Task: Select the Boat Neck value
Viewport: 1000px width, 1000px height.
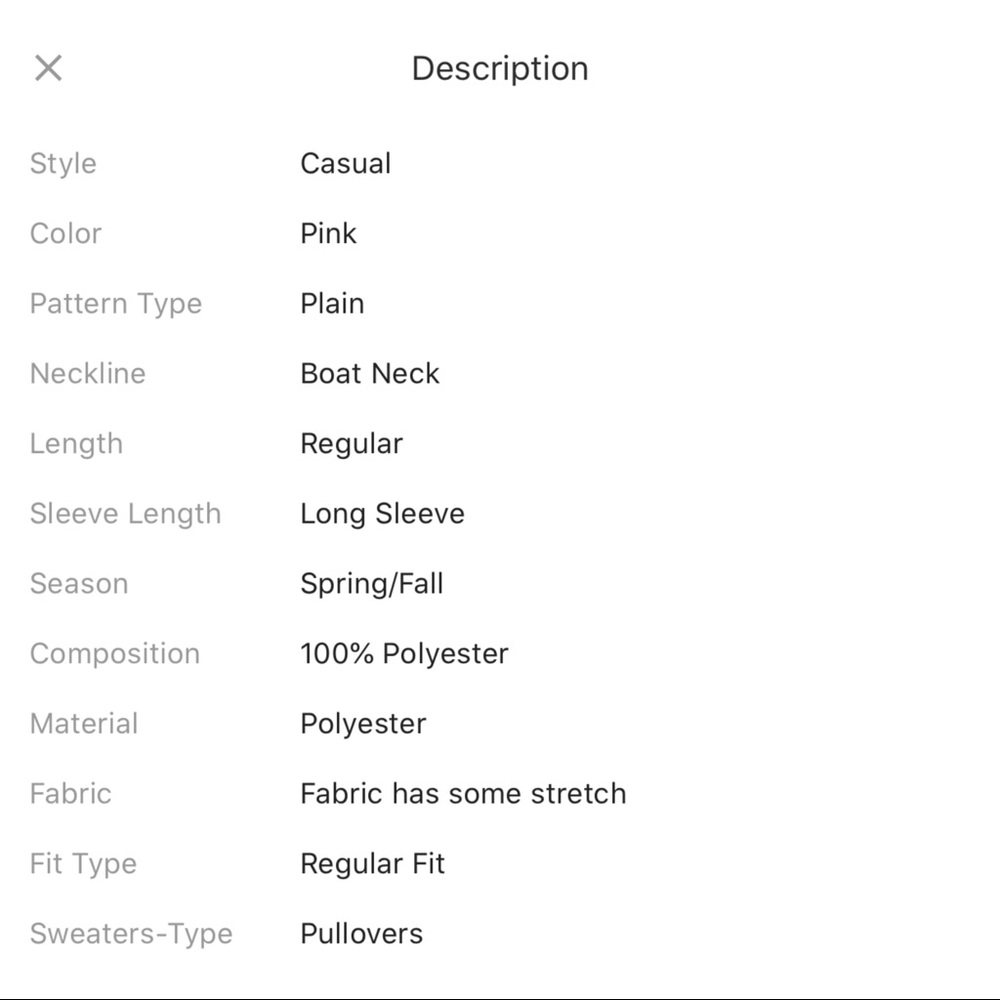Action: pos(370,374)
